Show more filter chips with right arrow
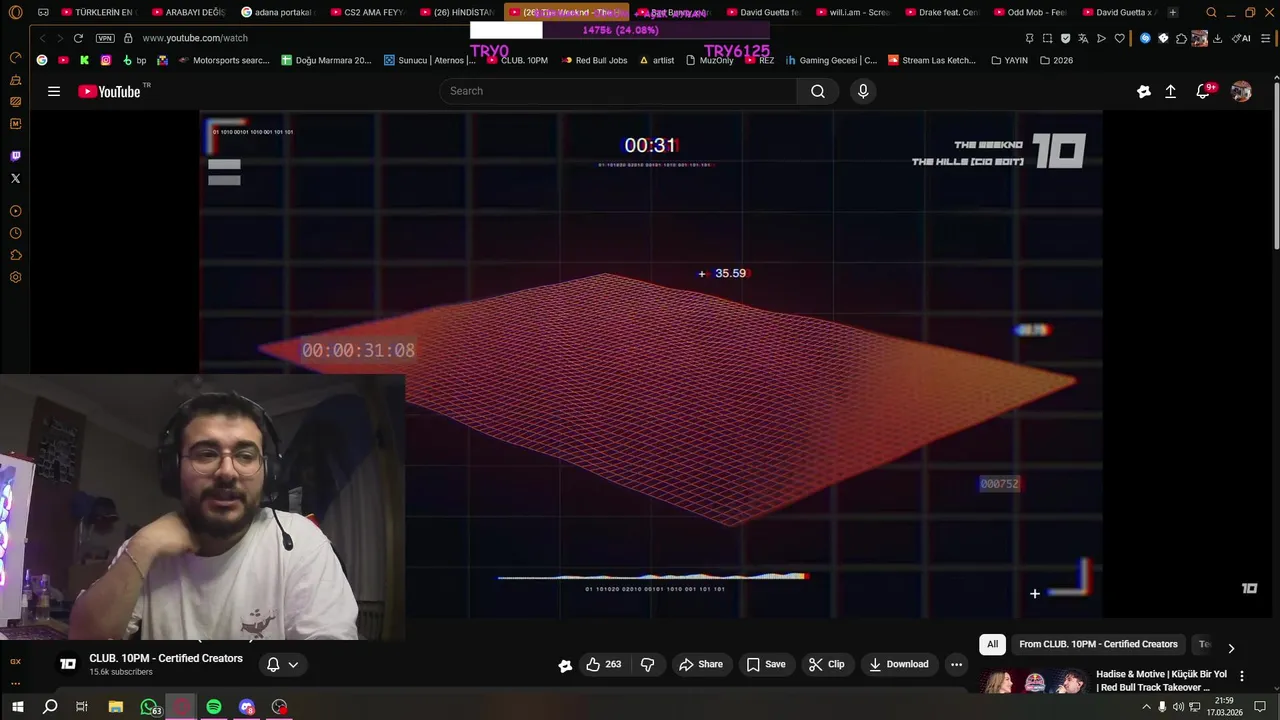The height and width of the screenshot is (720, 1280). (x=1231, y=648)
